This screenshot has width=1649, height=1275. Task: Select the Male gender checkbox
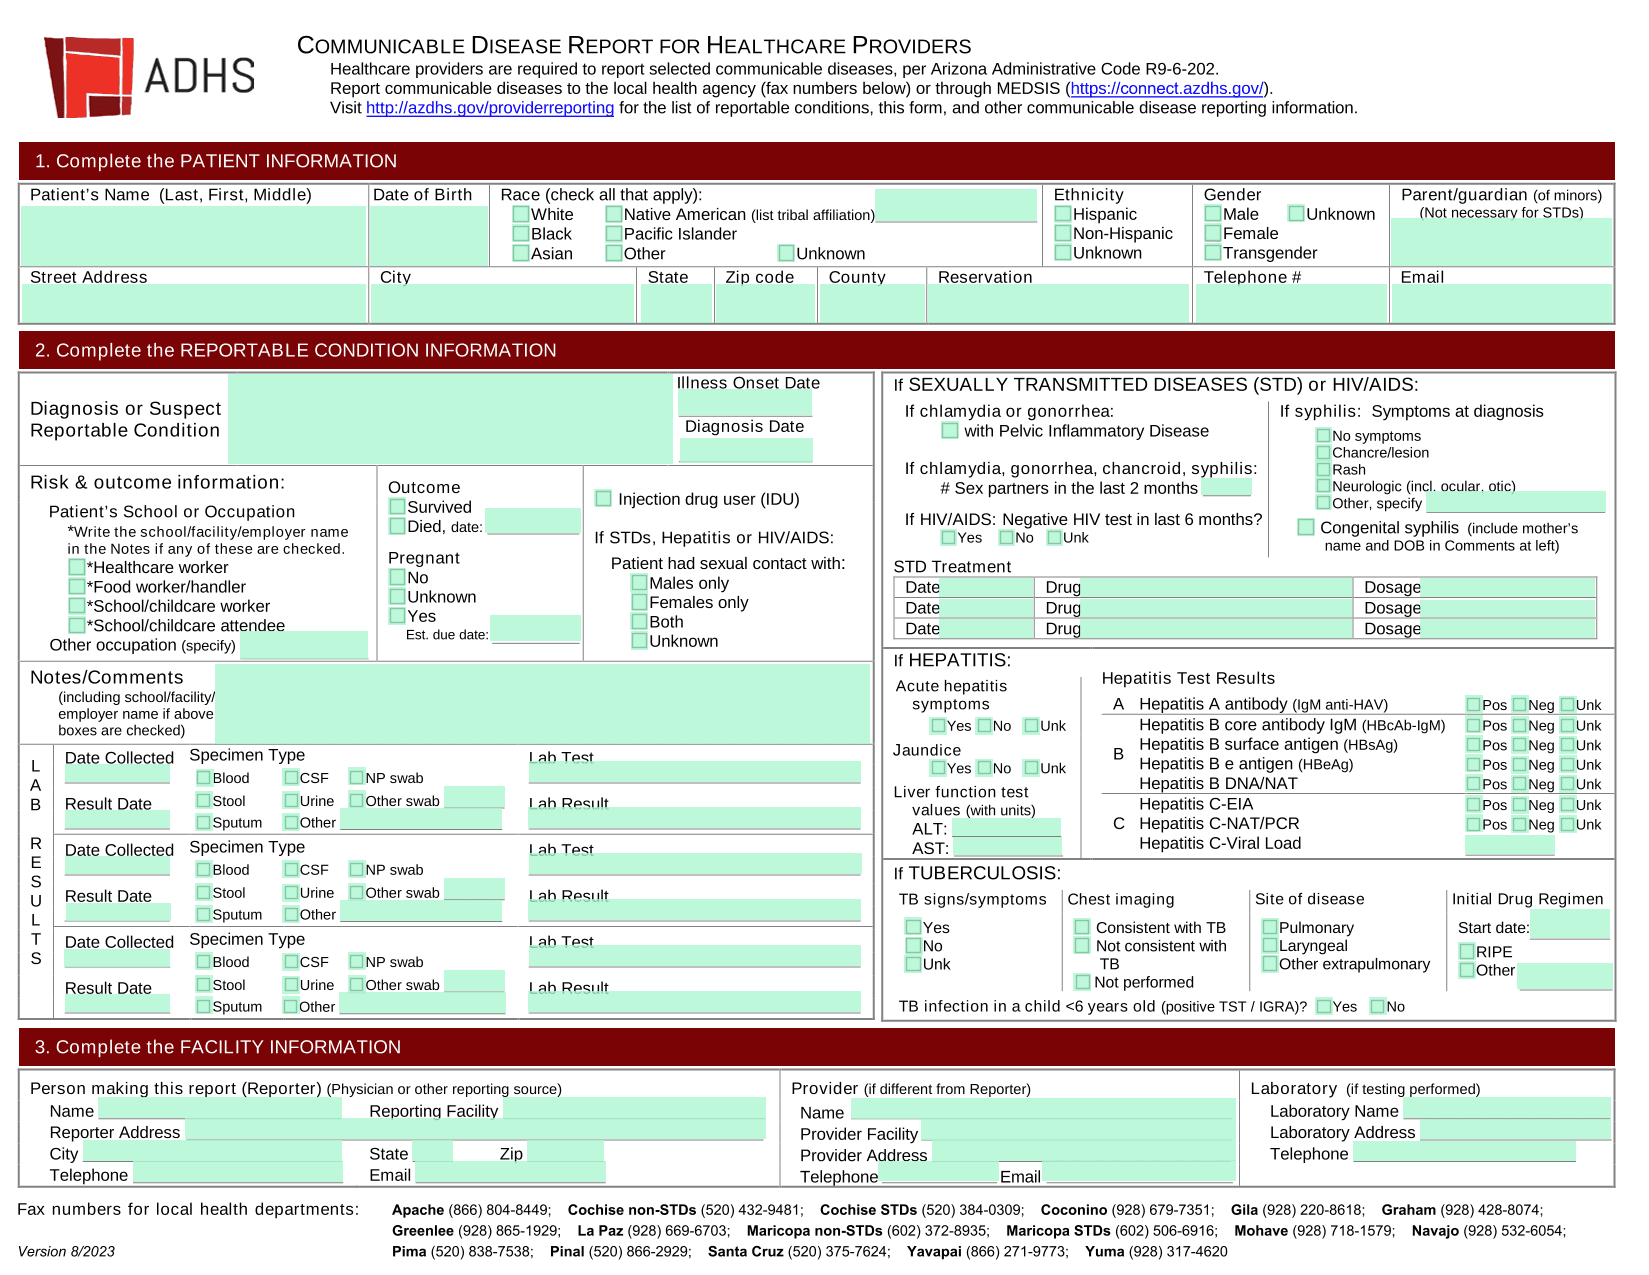pos(1213,213)
